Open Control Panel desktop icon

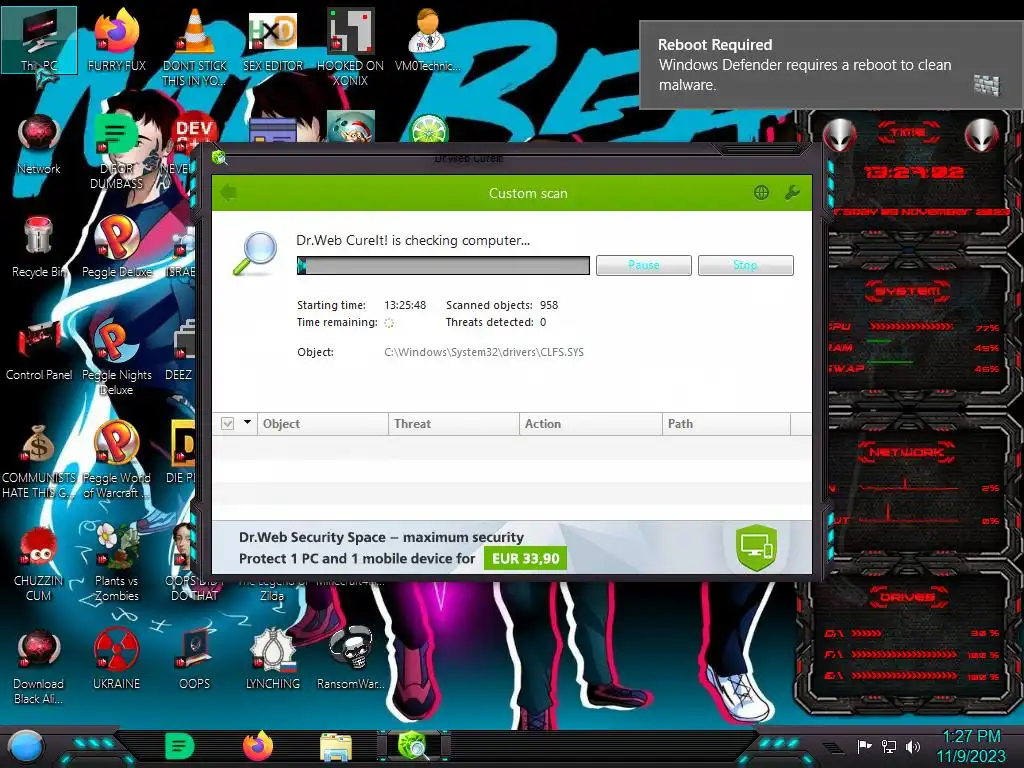click(x=39, y=351)
